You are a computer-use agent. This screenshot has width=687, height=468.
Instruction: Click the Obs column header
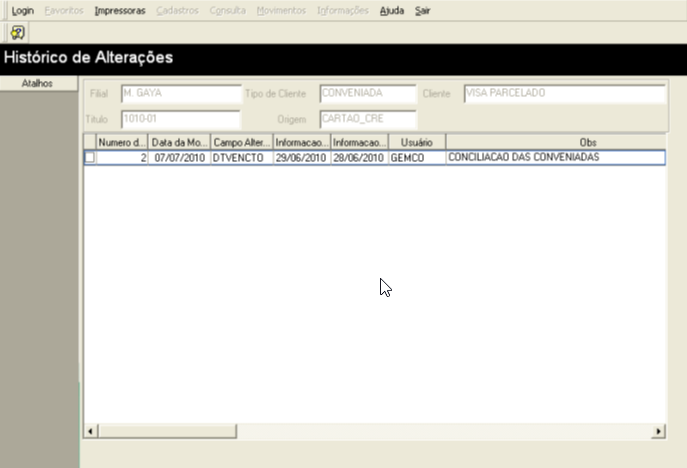pyautogui.click(x=556, y=142)
